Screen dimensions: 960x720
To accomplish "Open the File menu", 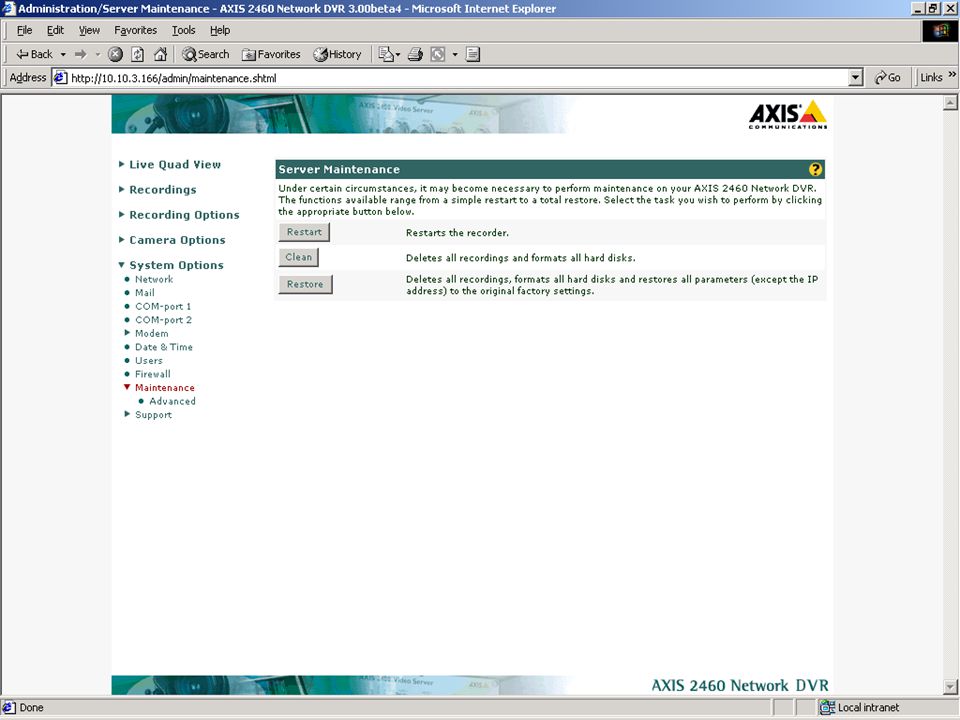I will pyautogui.click(x=24, y=30).
